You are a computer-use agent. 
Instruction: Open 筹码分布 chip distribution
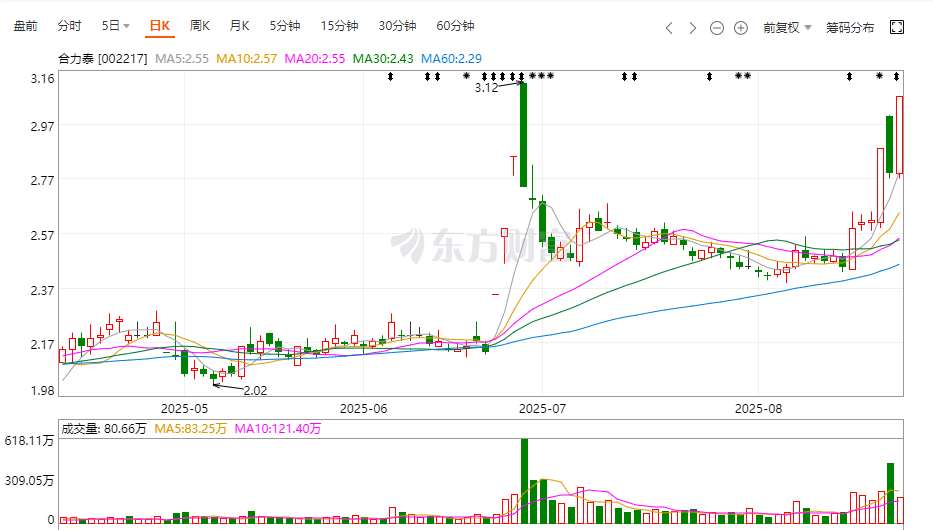click(850, 28)
